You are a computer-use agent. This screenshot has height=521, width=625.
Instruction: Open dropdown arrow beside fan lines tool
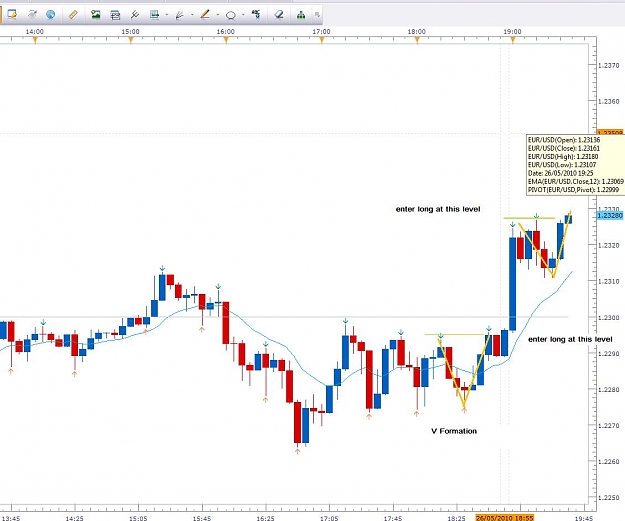click(192, 15)
